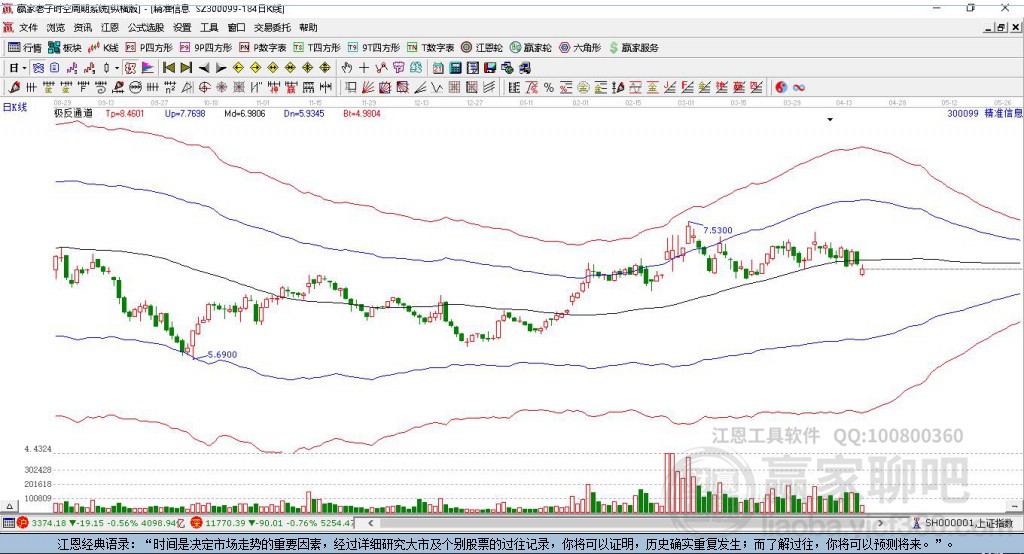Click the red-blue yin-yang icon
Screen dimensions: 1024x554
781,88
